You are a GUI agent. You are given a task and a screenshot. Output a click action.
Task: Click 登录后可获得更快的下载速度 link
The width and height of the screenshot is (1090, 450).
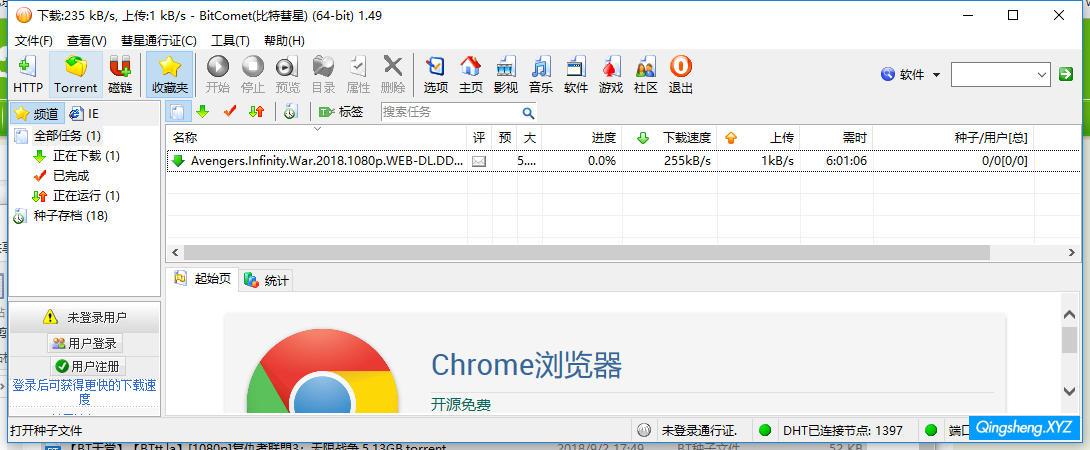tap(84, 392)
